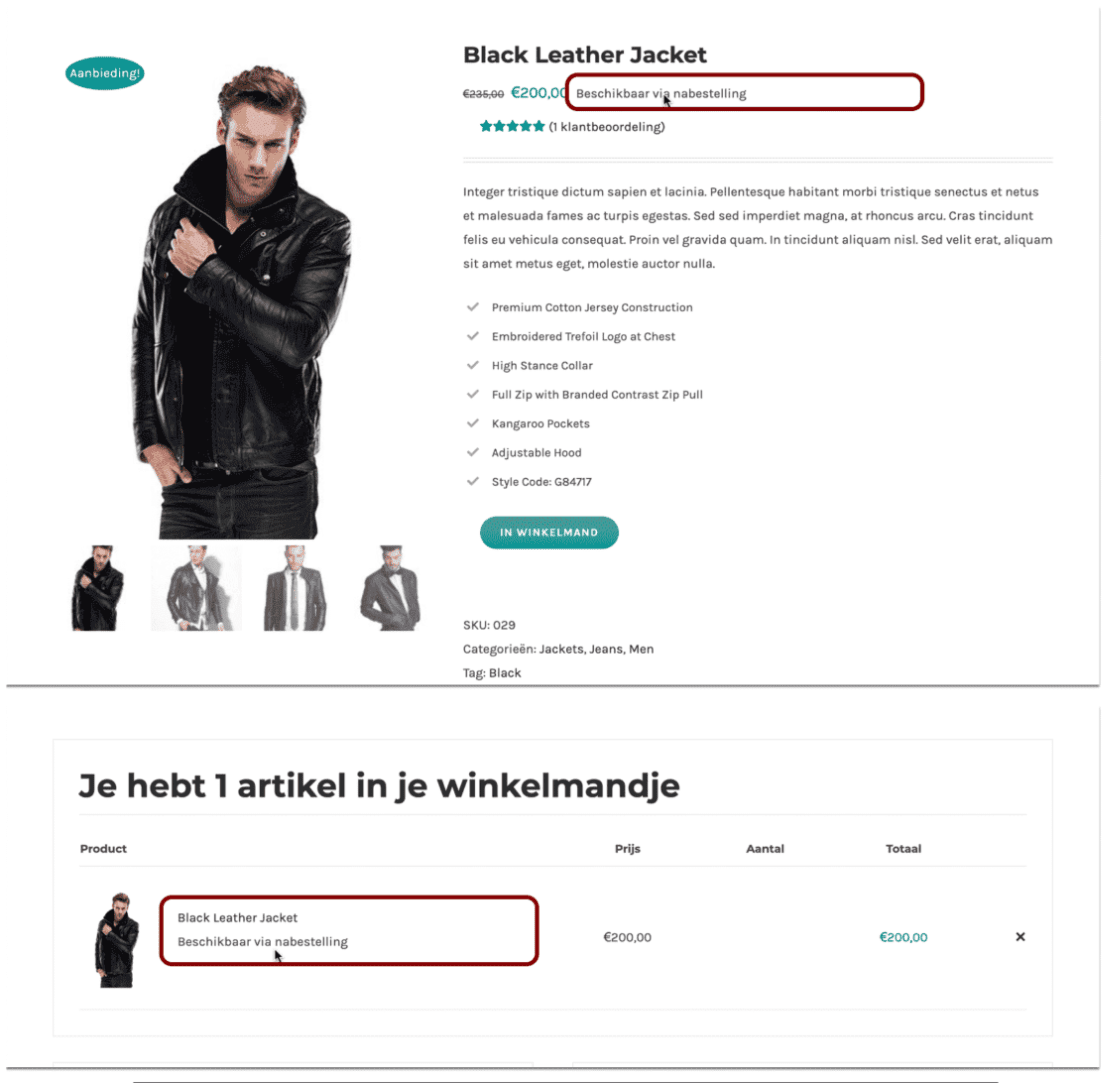Open the Men category link
Screen dimensions: 1112x1083
coord(641,649)
